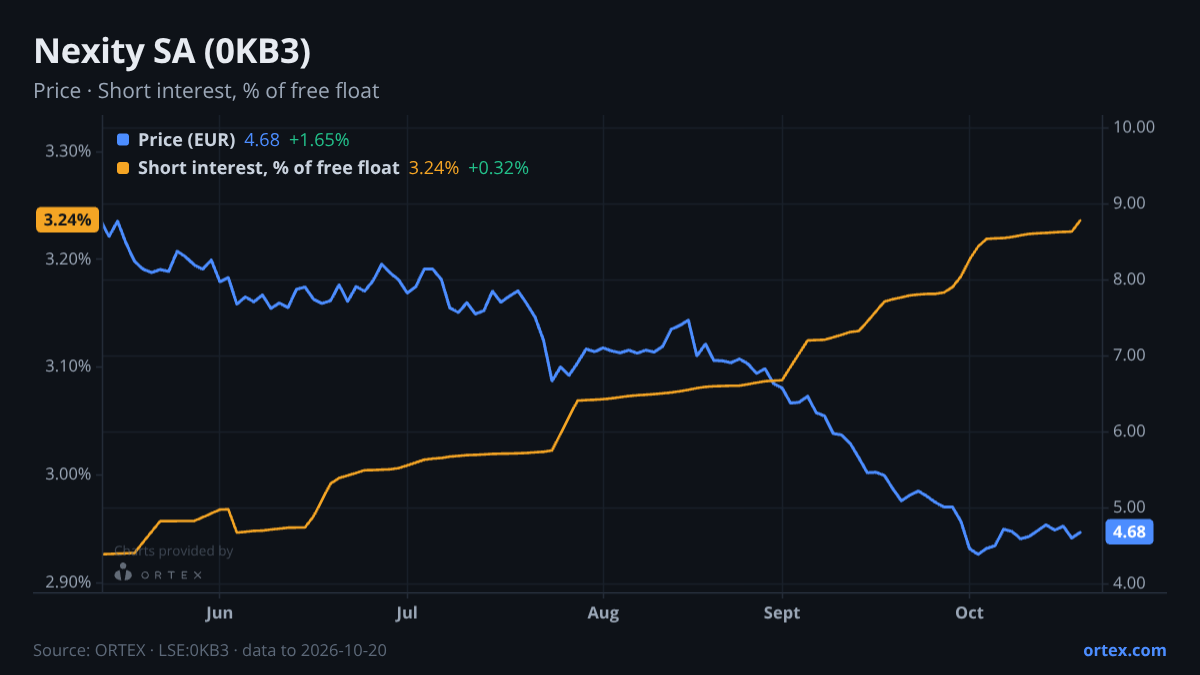Click the 10.00 right axis label
Screen dimensions: 1200x675
pyautogui.click(x=1133, y=127)
